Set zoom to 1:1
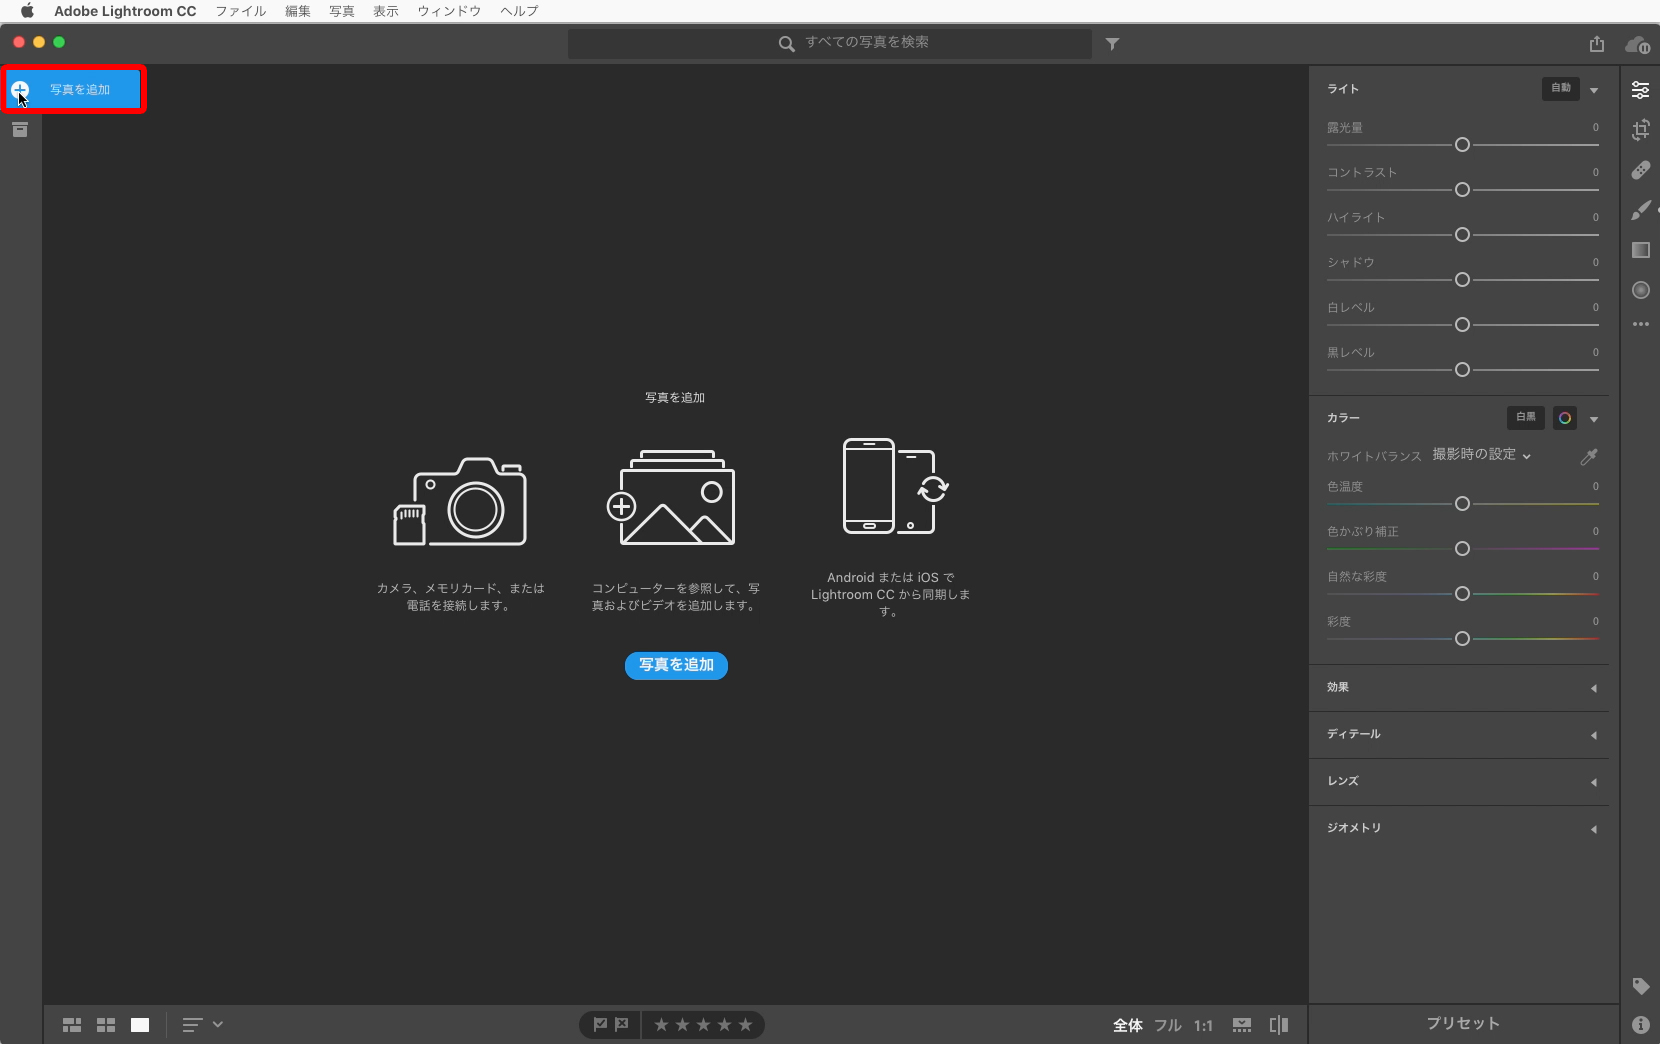 (x=1203, y=1025)
